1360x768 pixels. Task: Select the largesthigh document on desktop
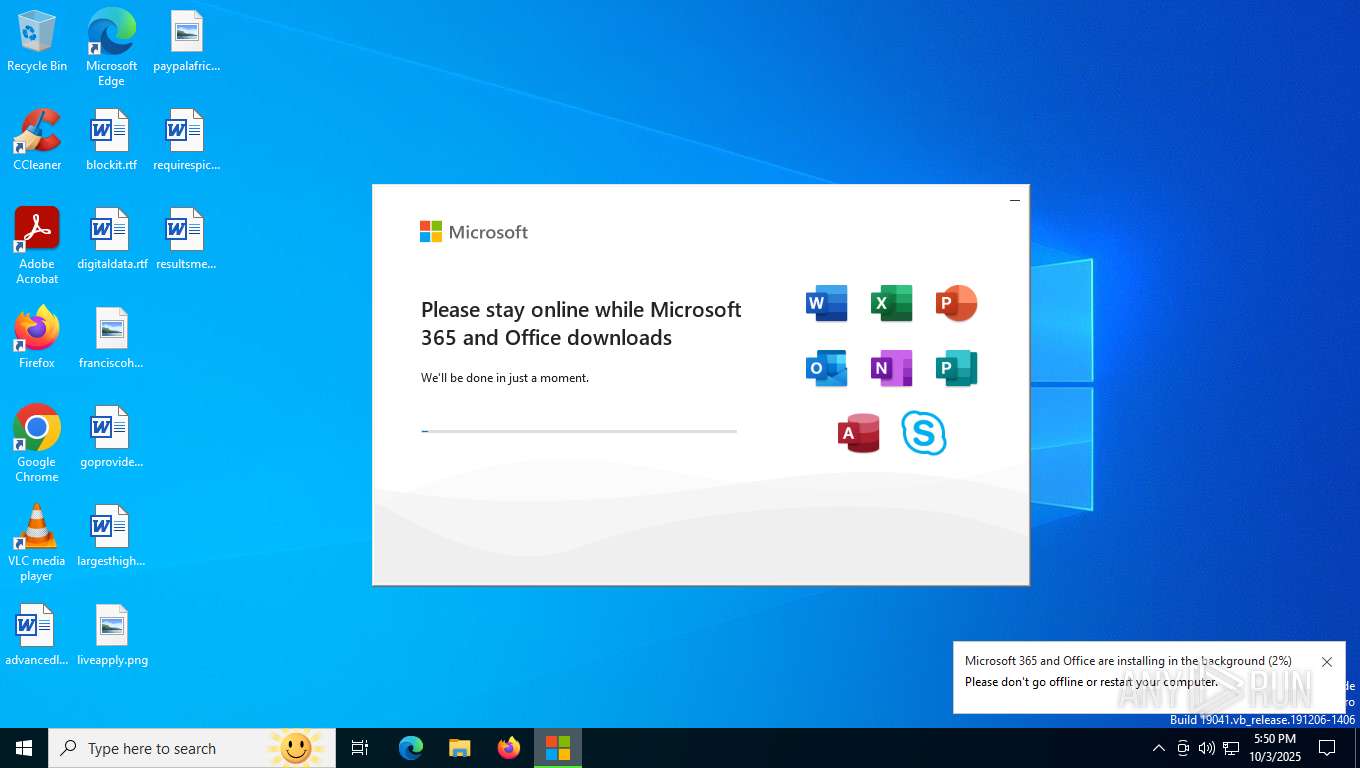tap(111, 536)
